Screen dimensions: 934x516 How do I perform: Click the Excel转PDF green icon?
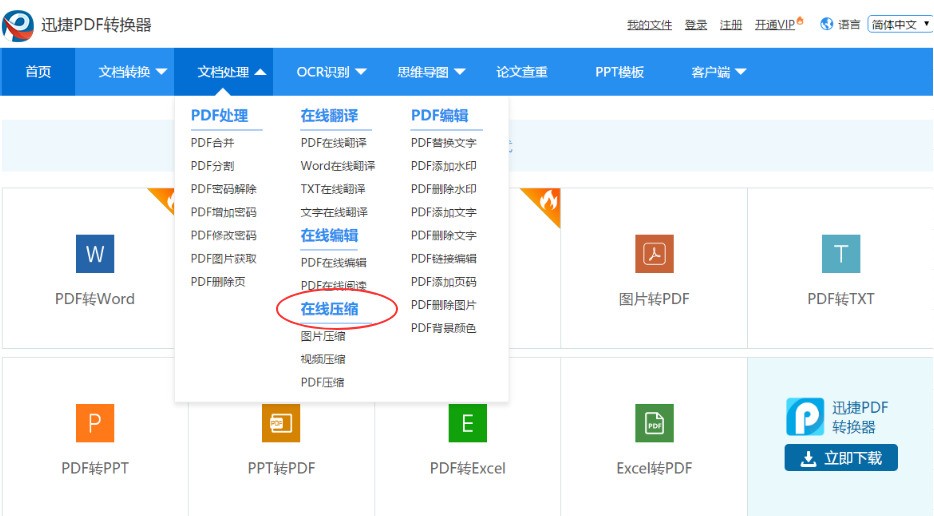(654, 423)
